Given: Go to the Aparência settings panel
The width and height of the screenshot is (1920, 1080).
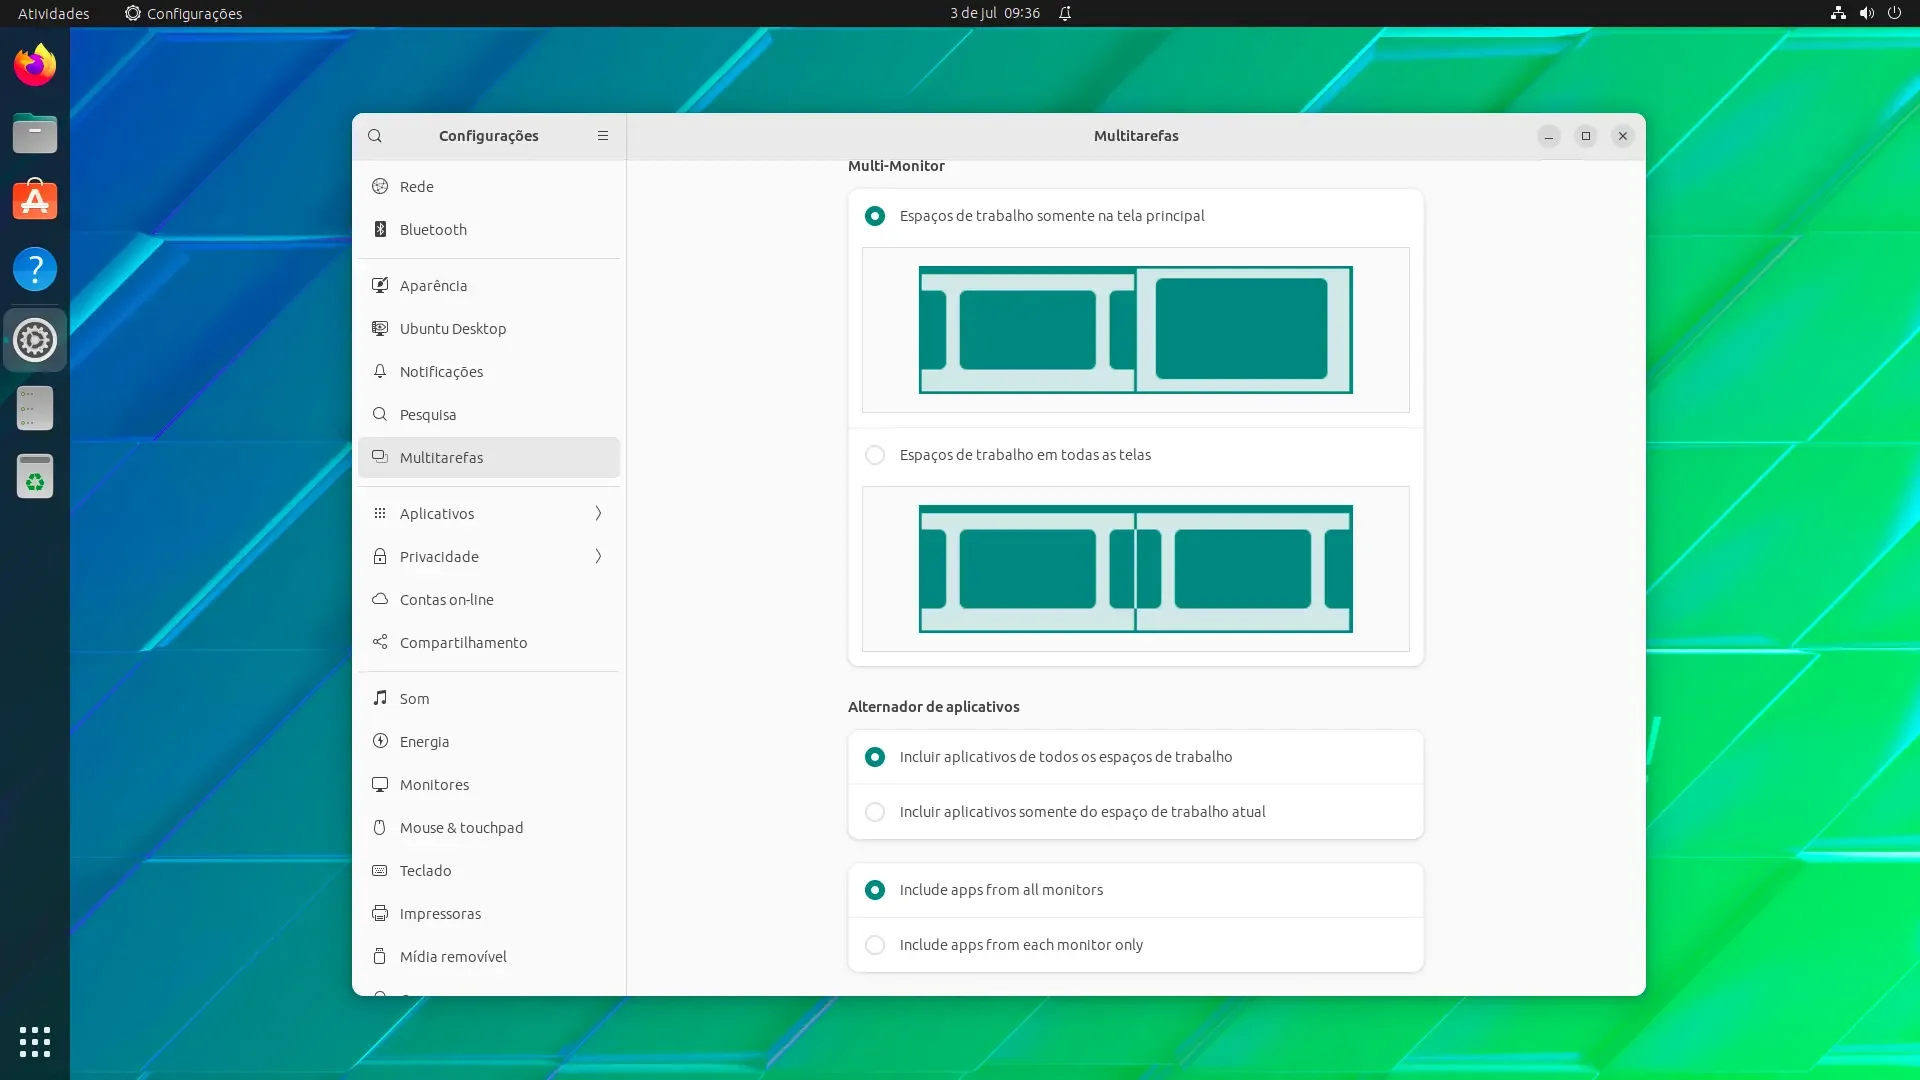Looking at the screenshot, I should (x=489, y=285).
